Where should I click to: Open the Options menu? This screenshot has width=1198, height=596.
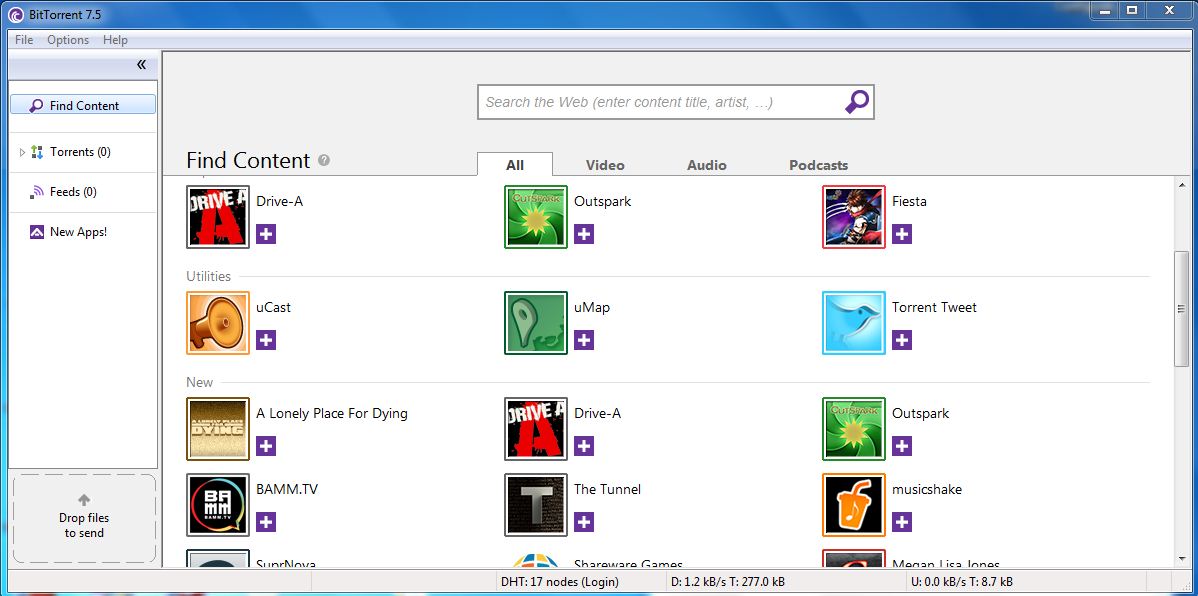68,40
